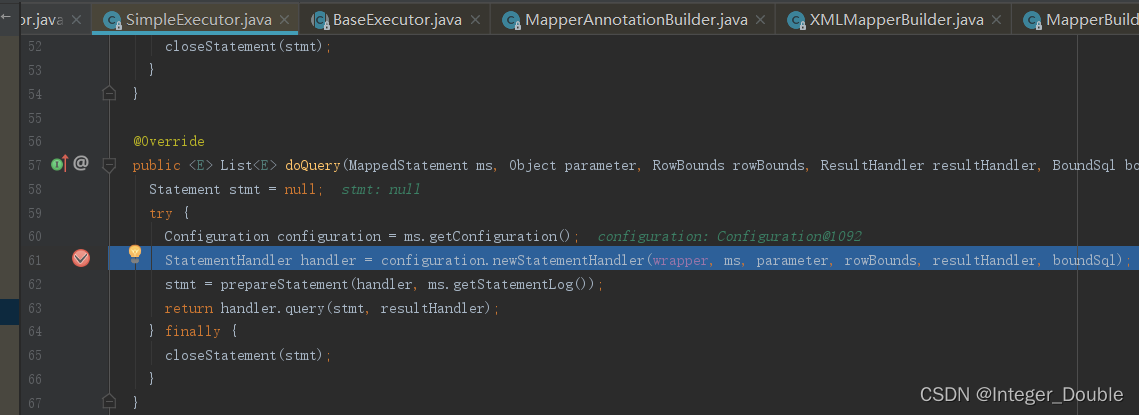Click inline hint 'configuration: Configuration@1092'
1139x415 pixels.
(730, 236)
